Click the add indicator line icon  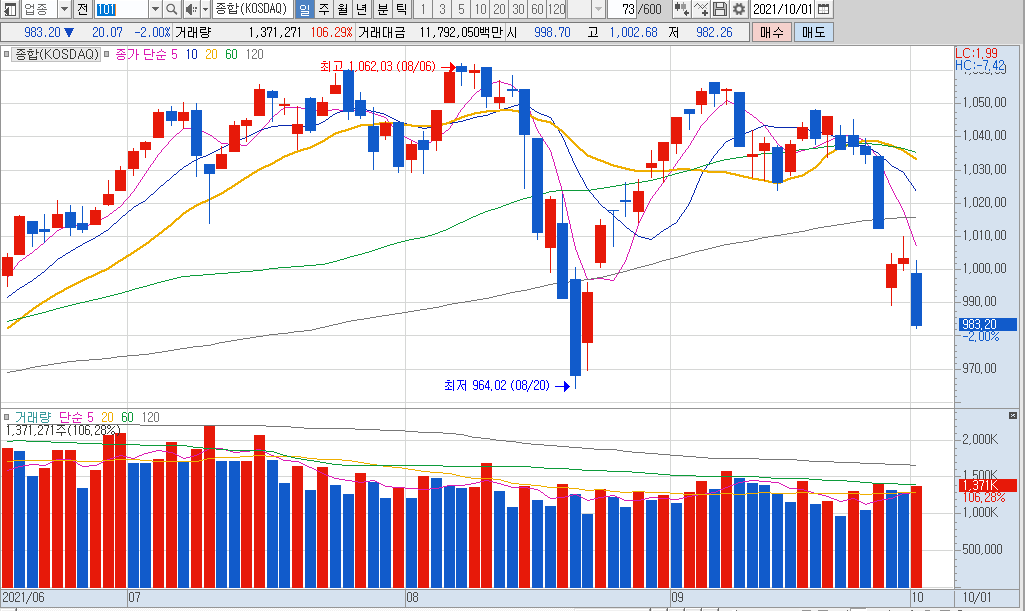701,9
